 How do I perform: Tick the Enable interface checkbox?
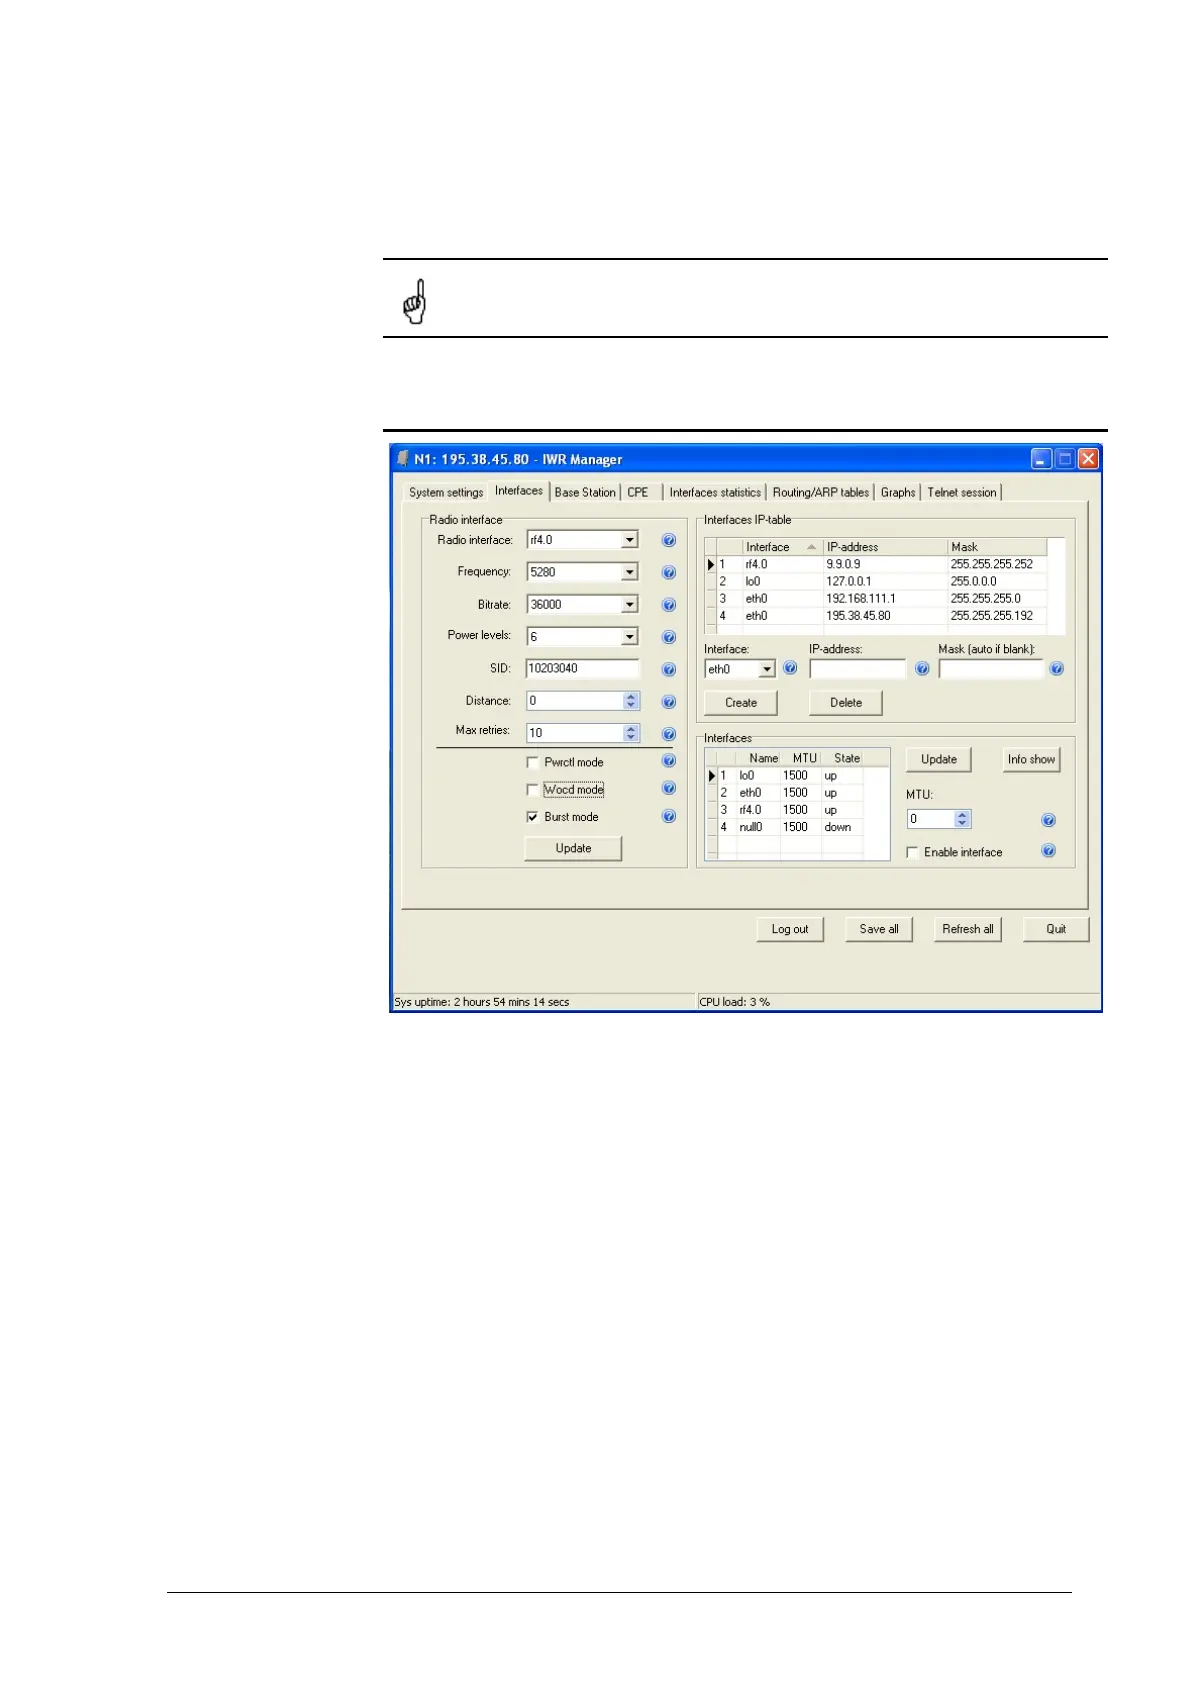pos(912,852)
